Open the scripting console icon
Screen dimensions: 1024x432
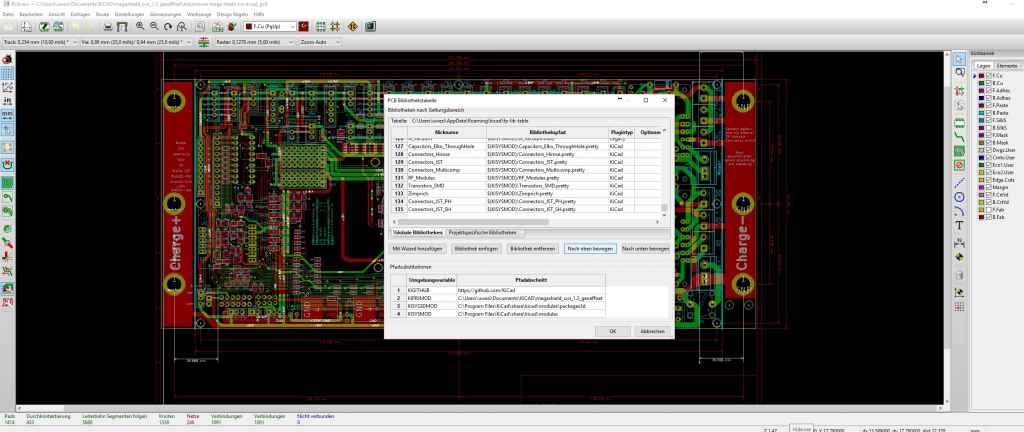(x=370, y=27)
